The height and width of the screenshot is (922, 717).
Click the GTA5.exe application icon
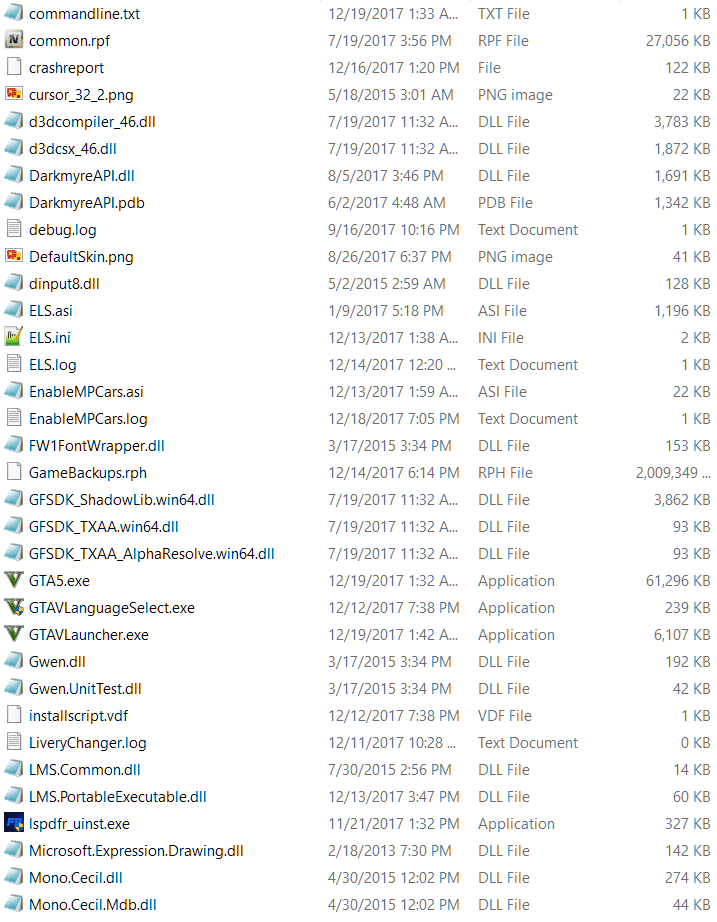(x=14, y=580)
